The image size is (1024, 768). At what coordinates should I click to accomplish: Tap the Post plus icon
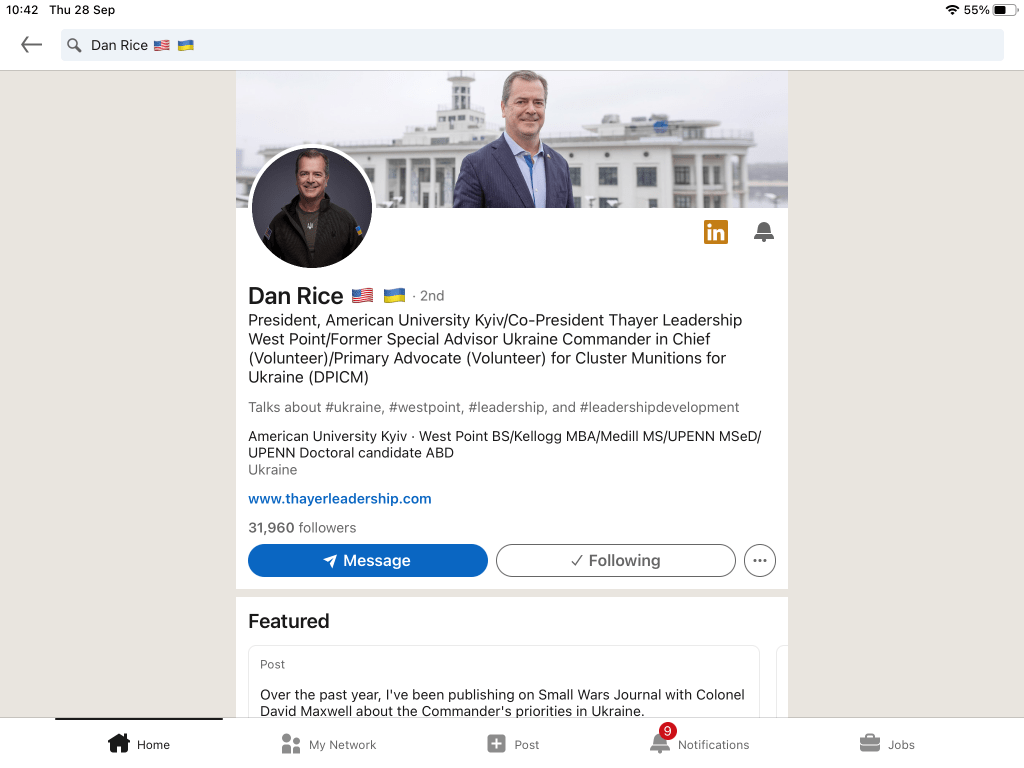click(x=496, y=744)
